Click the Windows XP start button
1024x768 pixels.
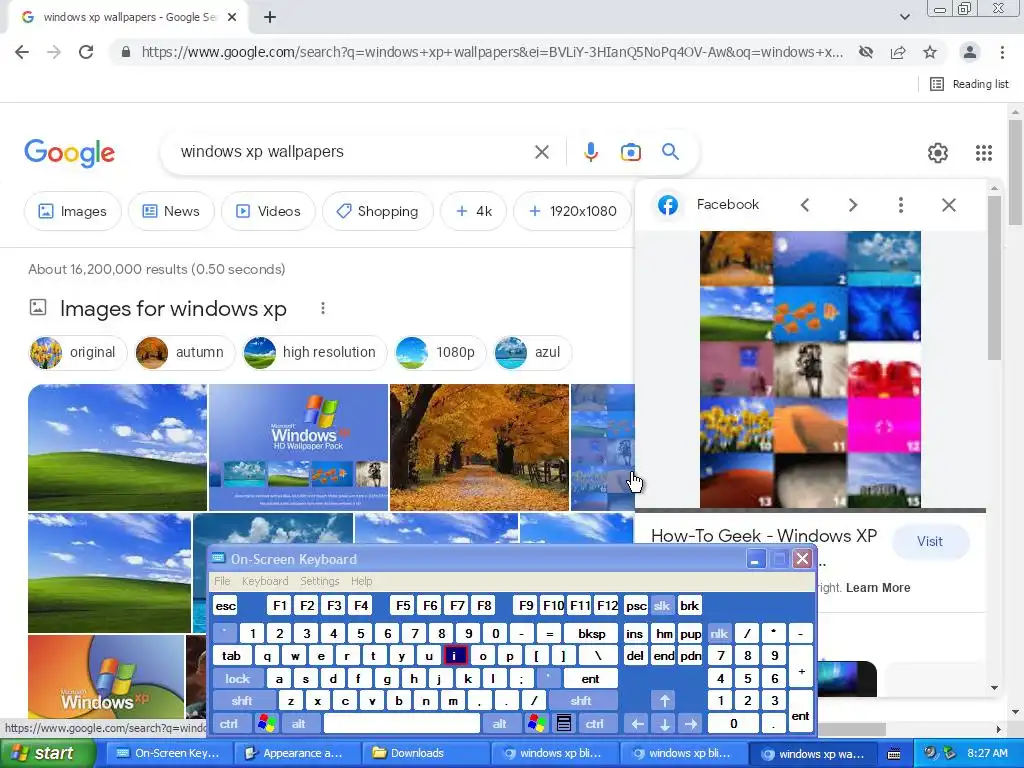coord(46,753)
